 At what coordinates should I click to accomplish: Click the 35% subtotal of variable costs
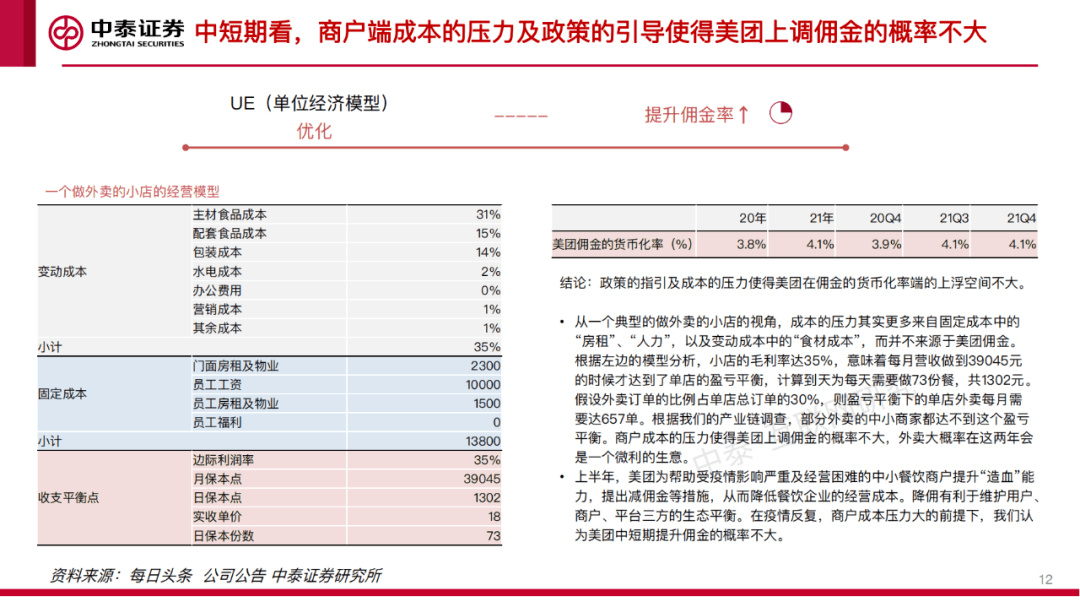pos(487,347)
